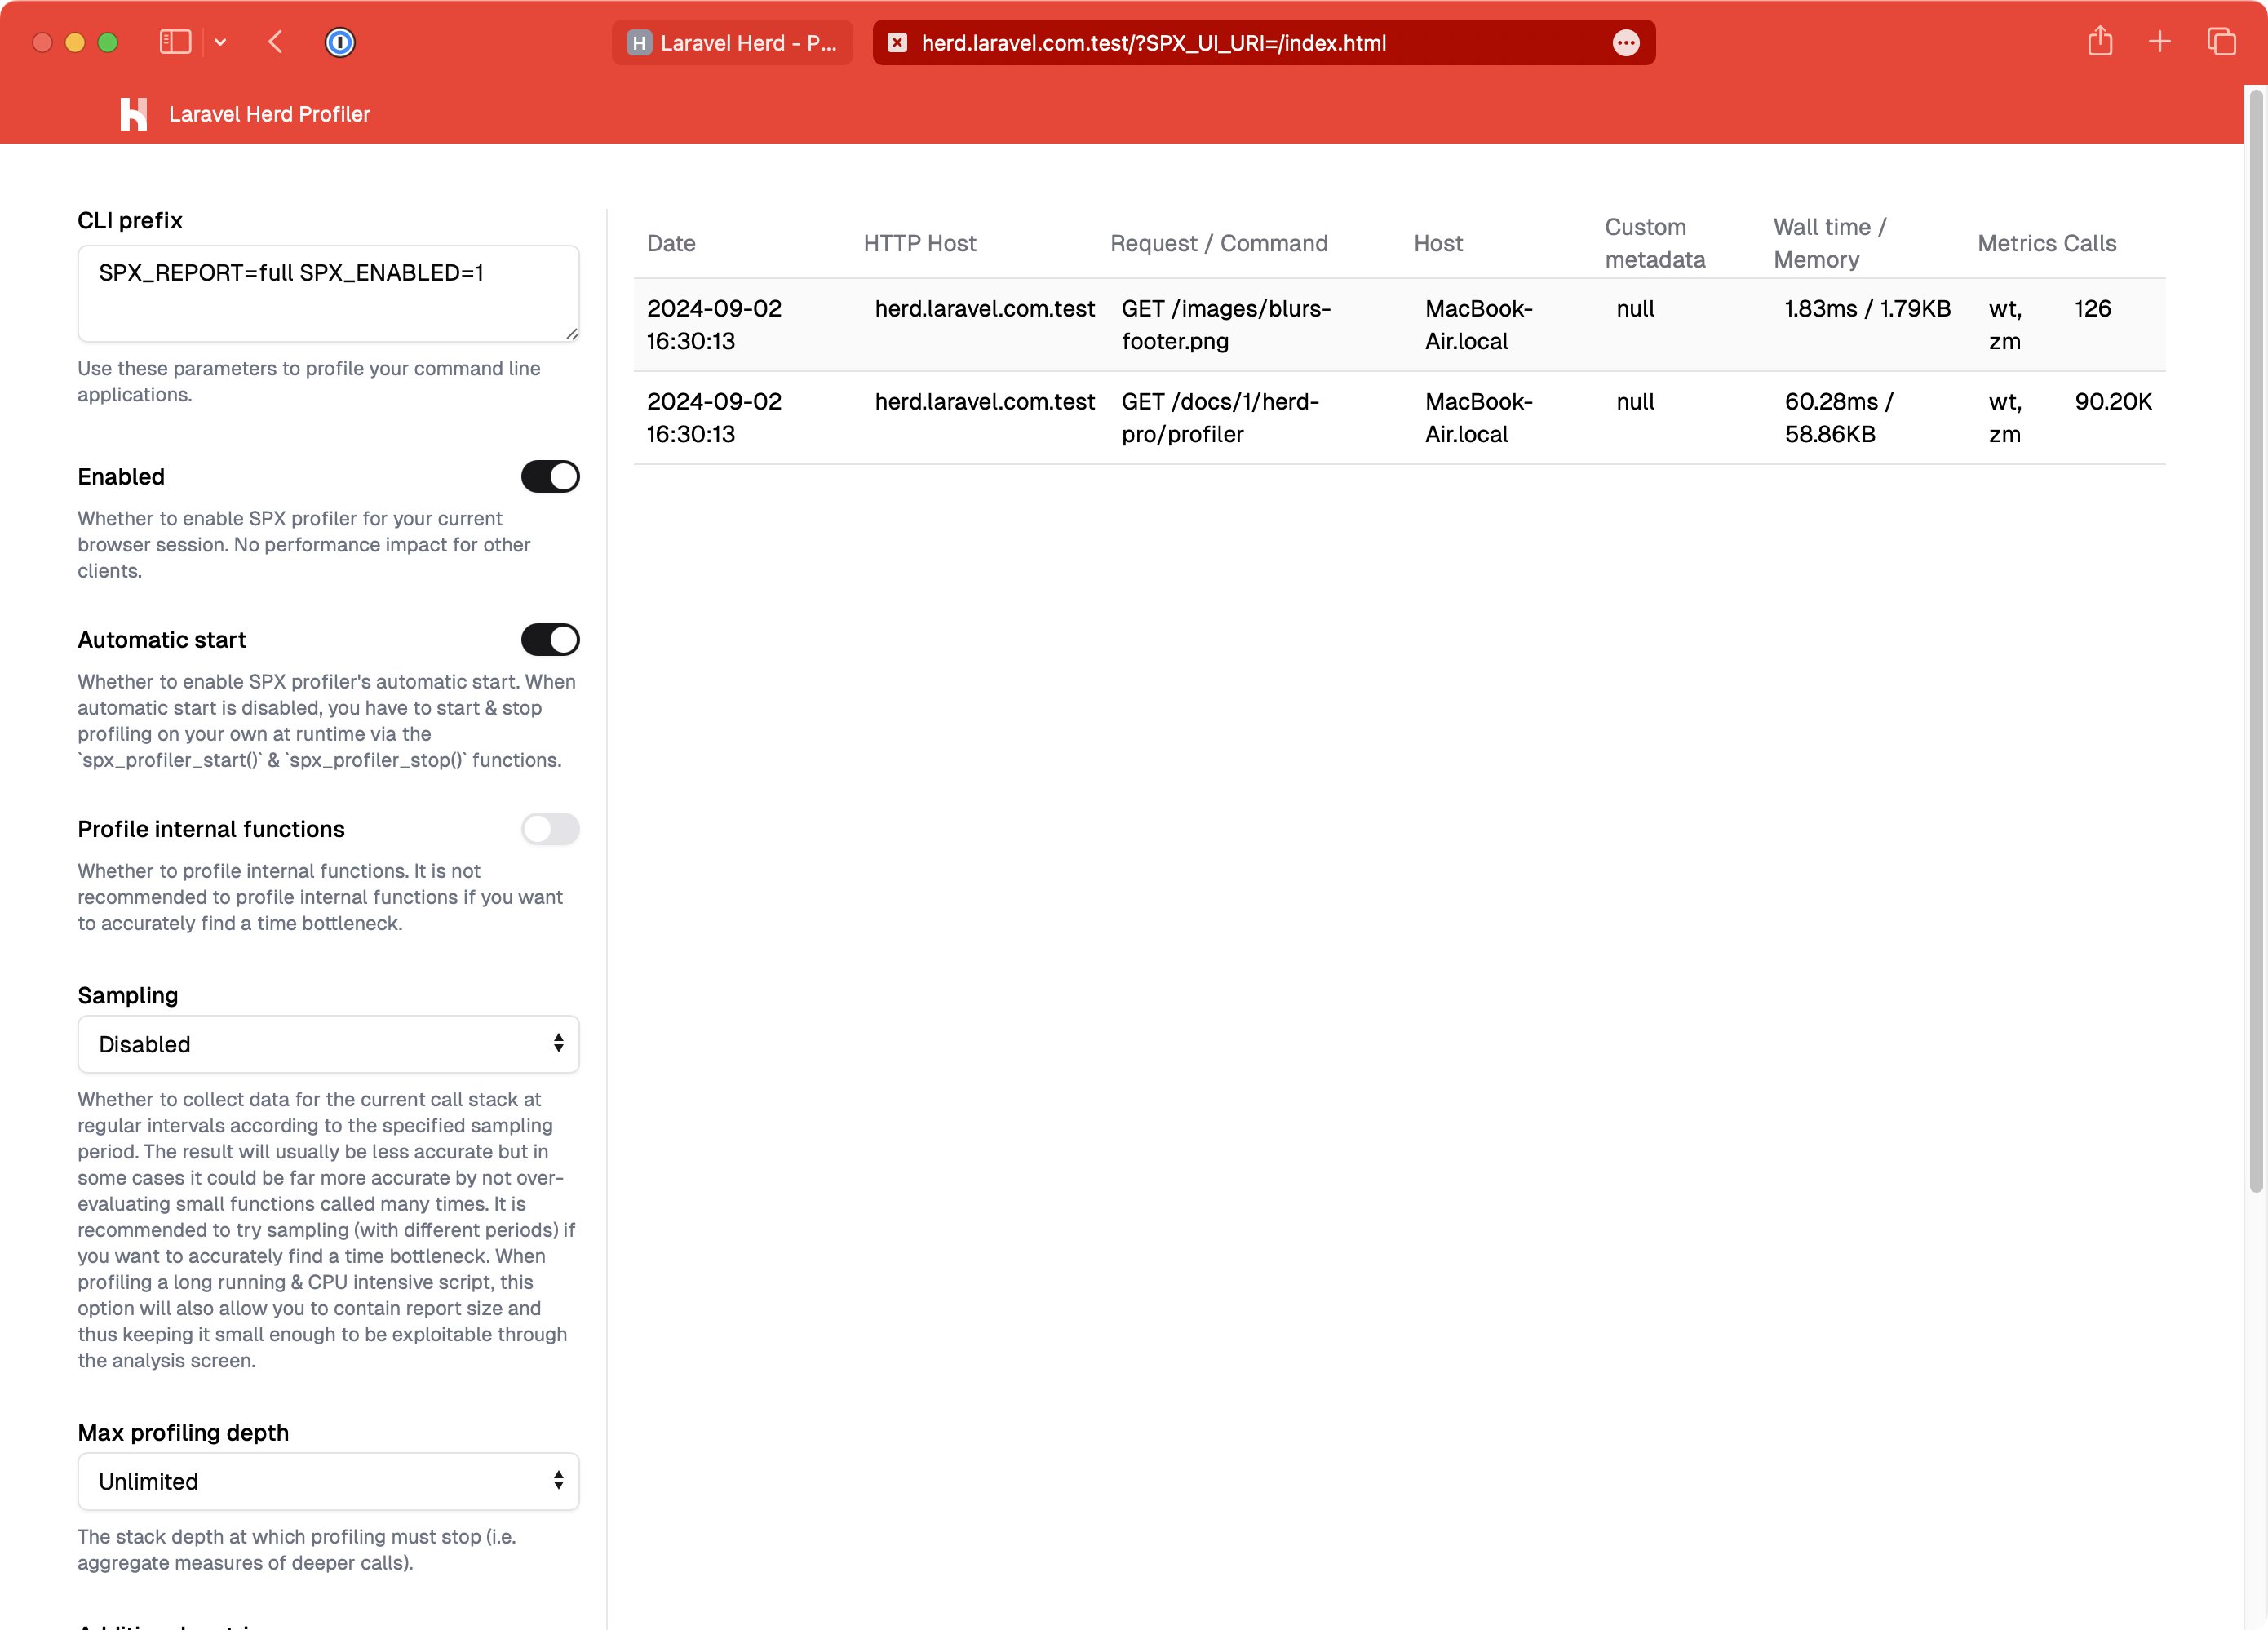This screenshot has height=1630, width=2268.
Task: Clear the address with the x icon
Action: click(897, 42)
